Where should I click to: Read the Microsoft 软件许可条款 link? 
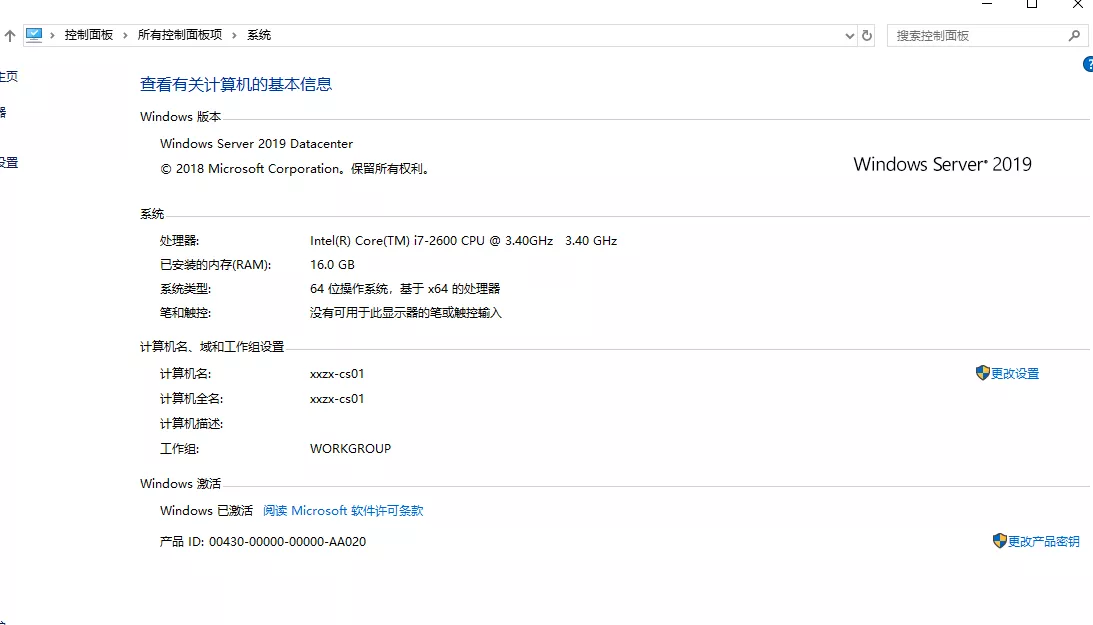coord(343,510)
